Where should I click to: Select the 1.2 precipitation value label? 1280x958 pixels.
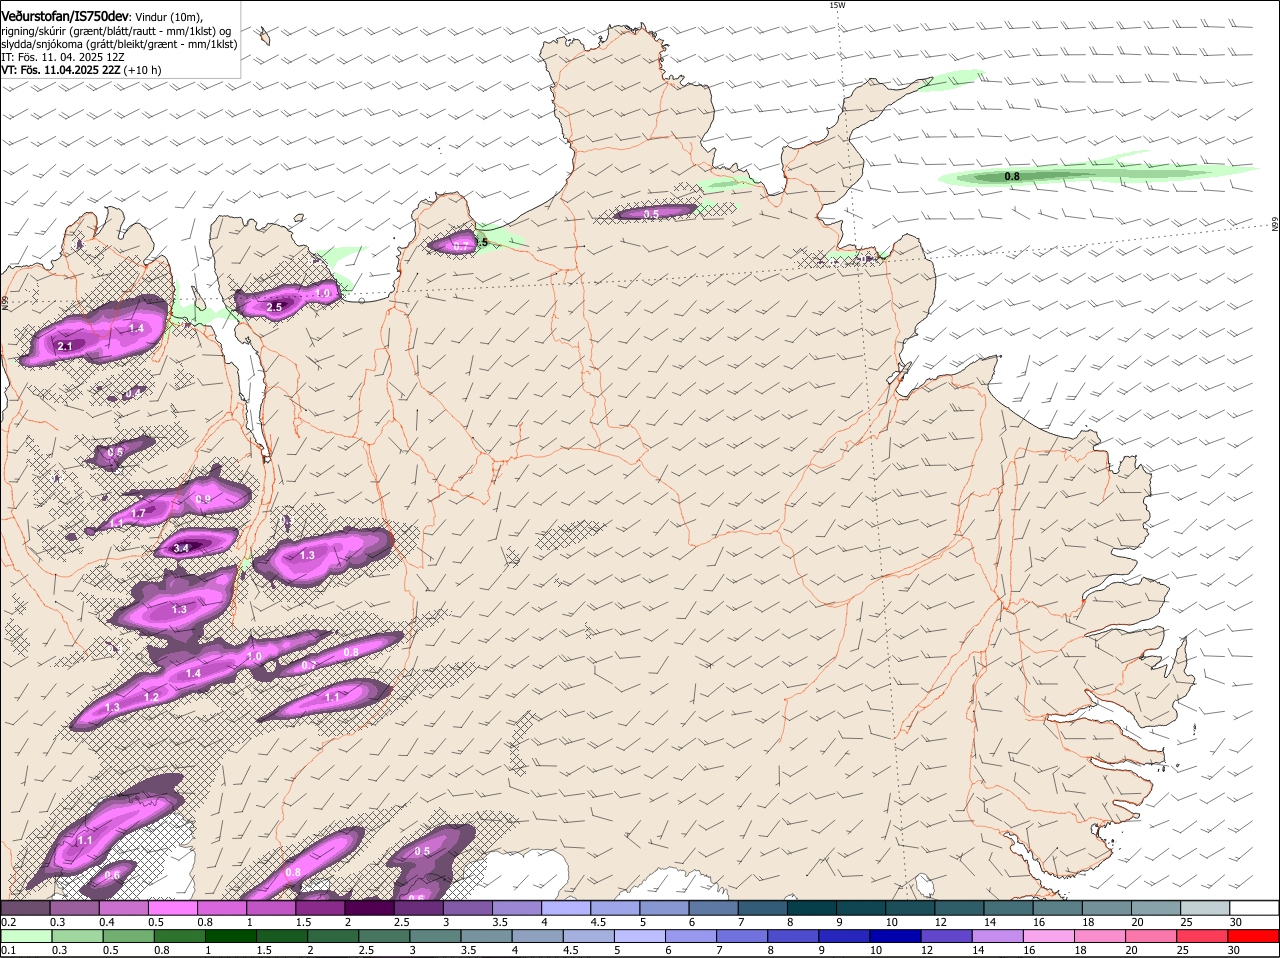coord(152,697)
